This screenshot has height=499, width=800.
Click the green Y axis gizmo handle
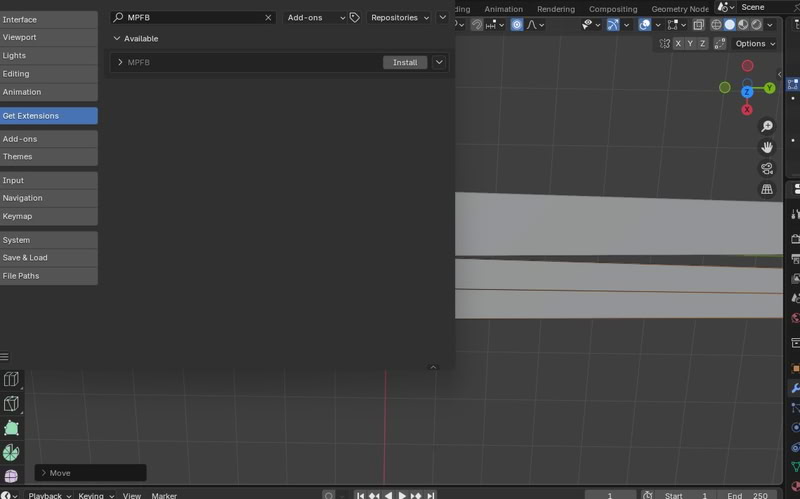pyautogui.click(x=770, y=88)
